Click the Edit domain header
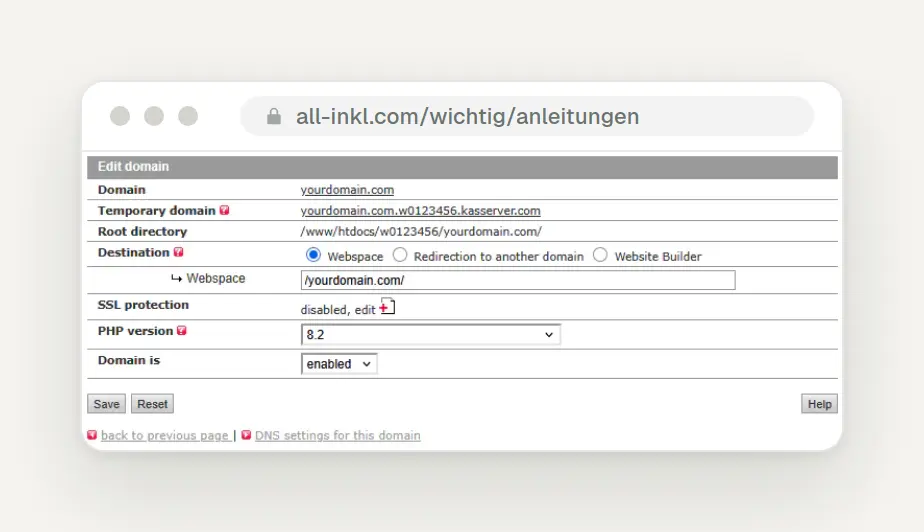 (462, 167)
